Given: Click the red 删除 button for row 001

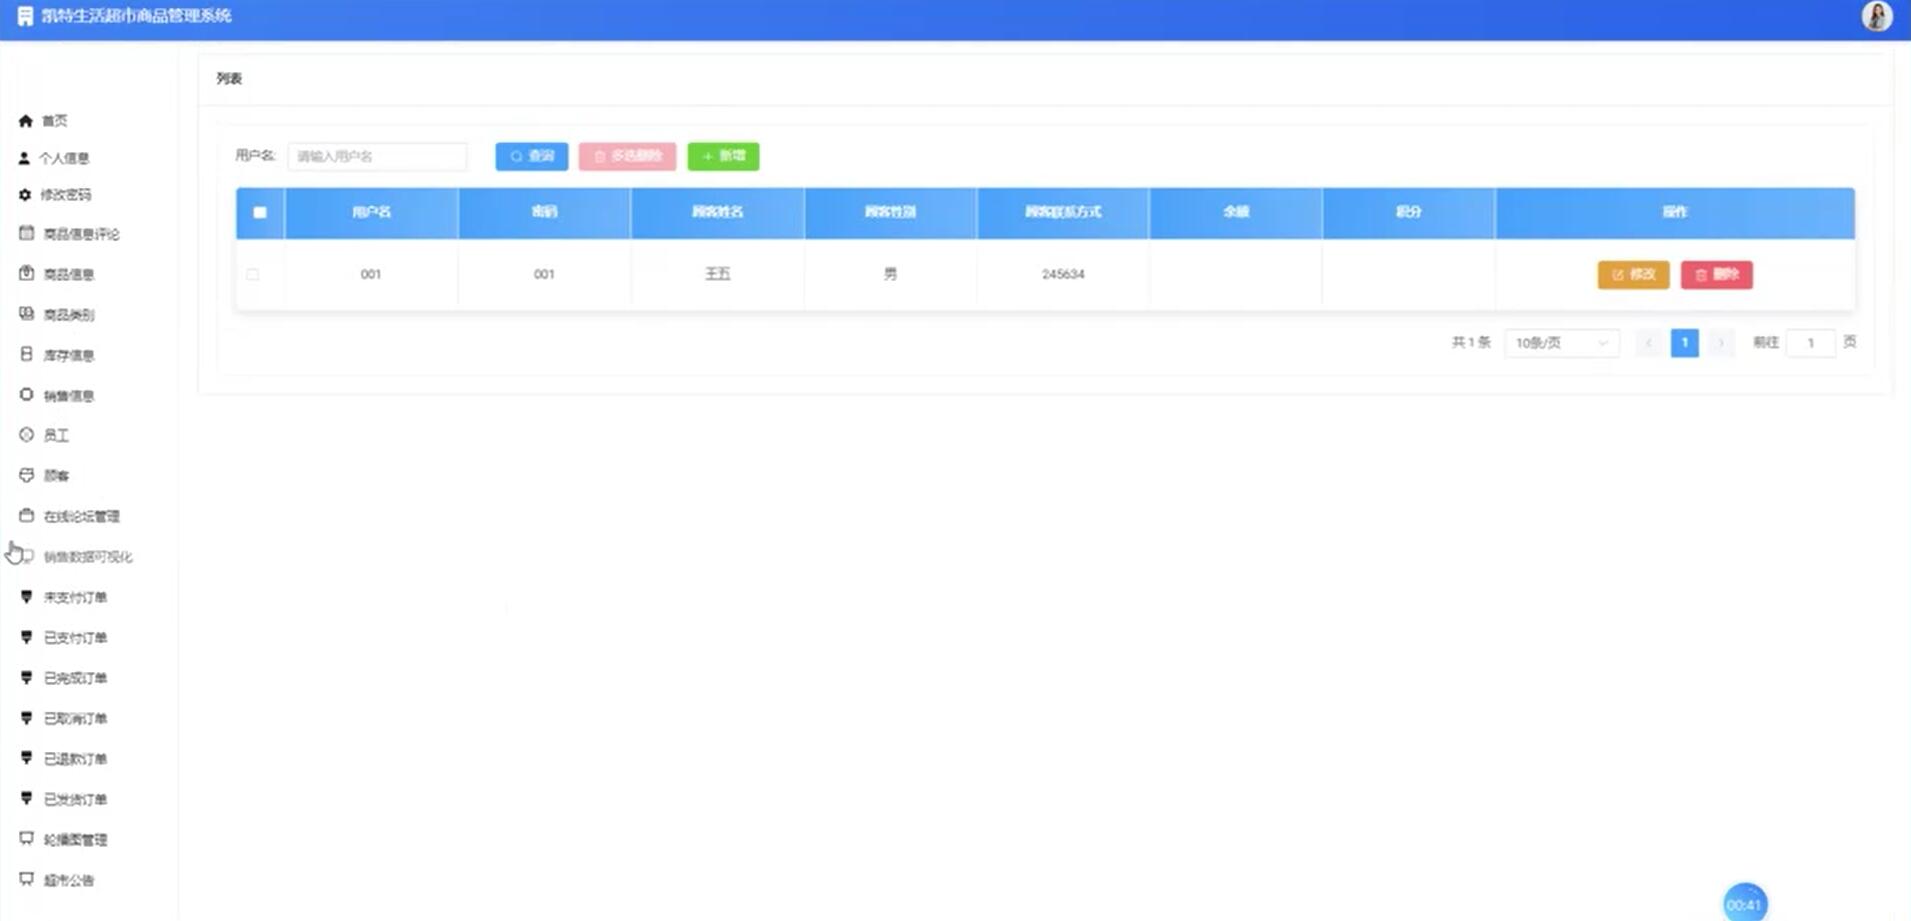Looking at the screenshot, I should pos(1716,275).
